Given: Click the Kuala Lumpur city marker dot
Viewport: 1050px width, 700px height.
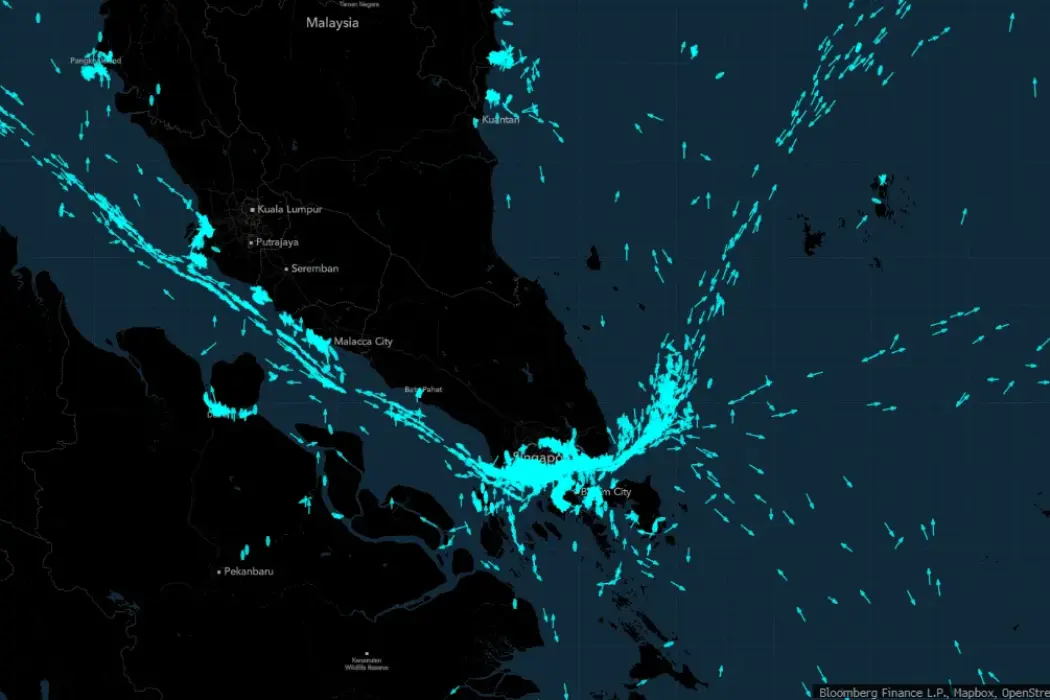Looking at the screenshot, I should pos(252,210).
